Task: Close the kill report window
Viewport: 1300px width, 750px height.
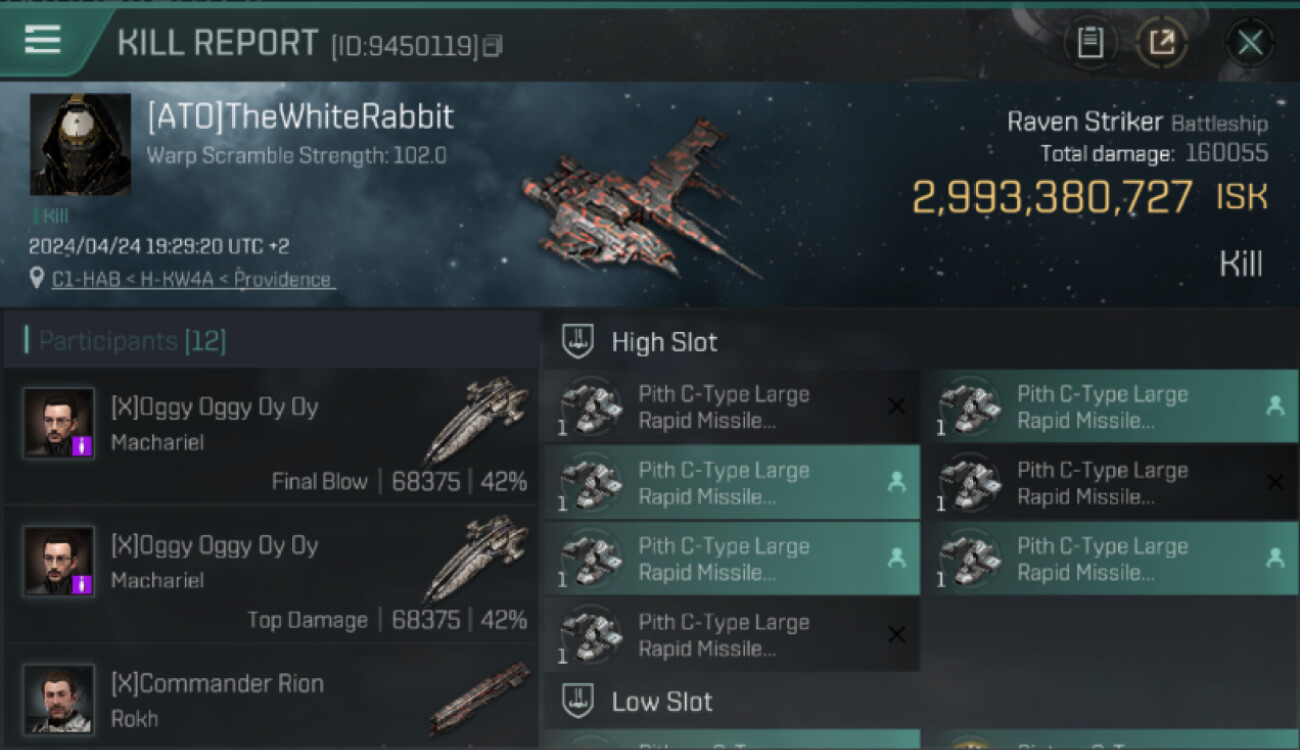Action: pyautogui.click(x=1249, y=43)
